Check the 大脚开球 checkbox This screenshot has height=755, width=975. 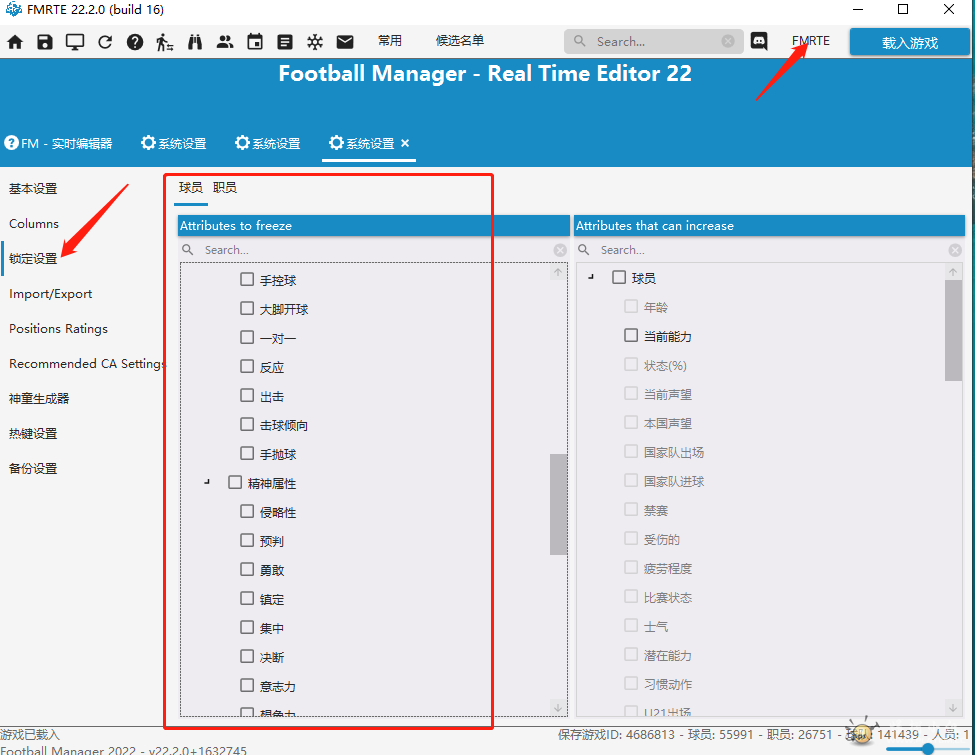click(247, 308)
